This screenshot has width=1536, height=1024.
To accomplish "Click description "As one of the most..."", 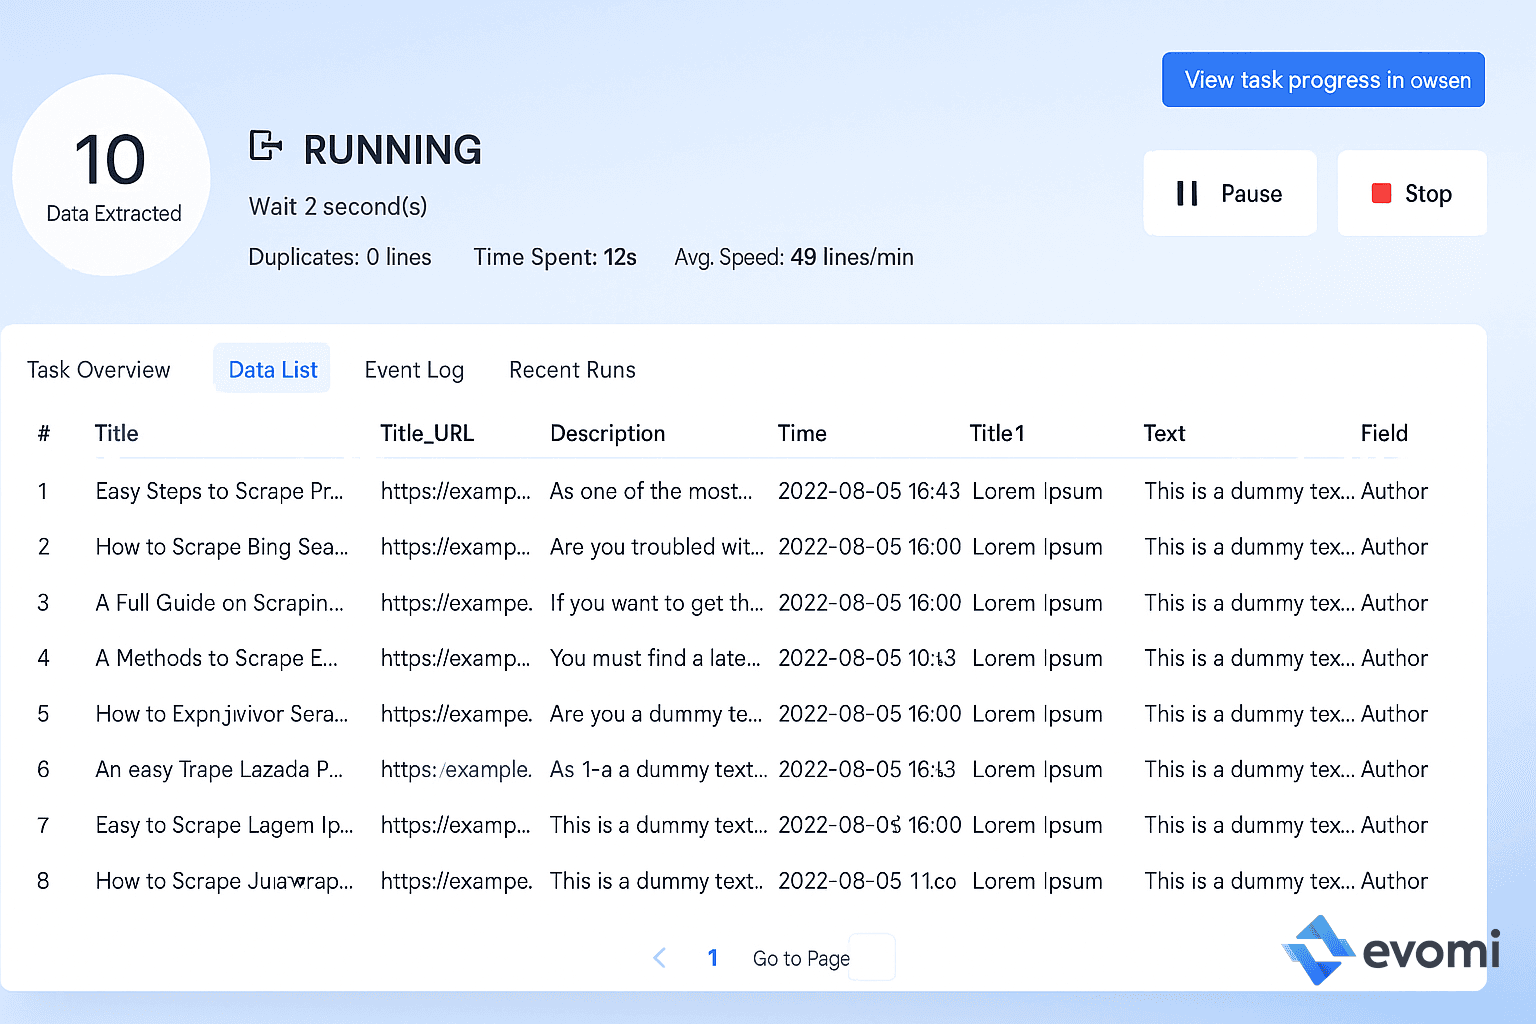I will click(x=651, y=491).
